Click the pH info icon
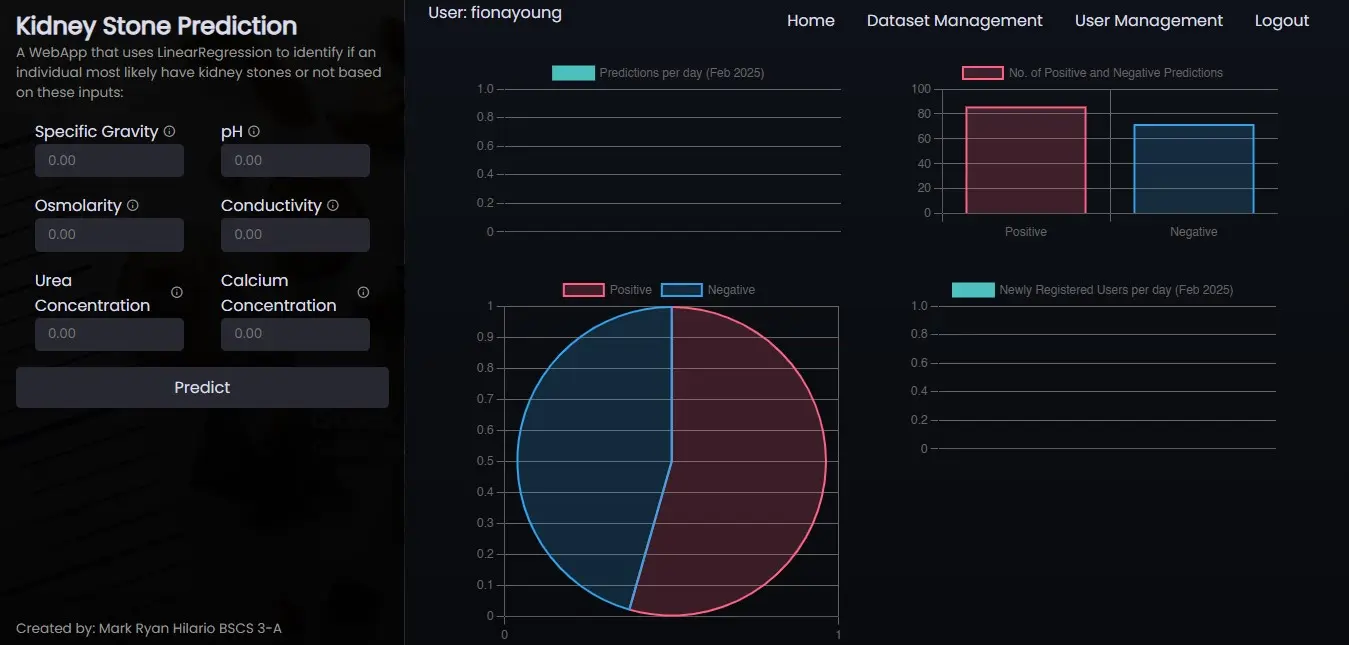The image size is (1349, 645). 254,132
